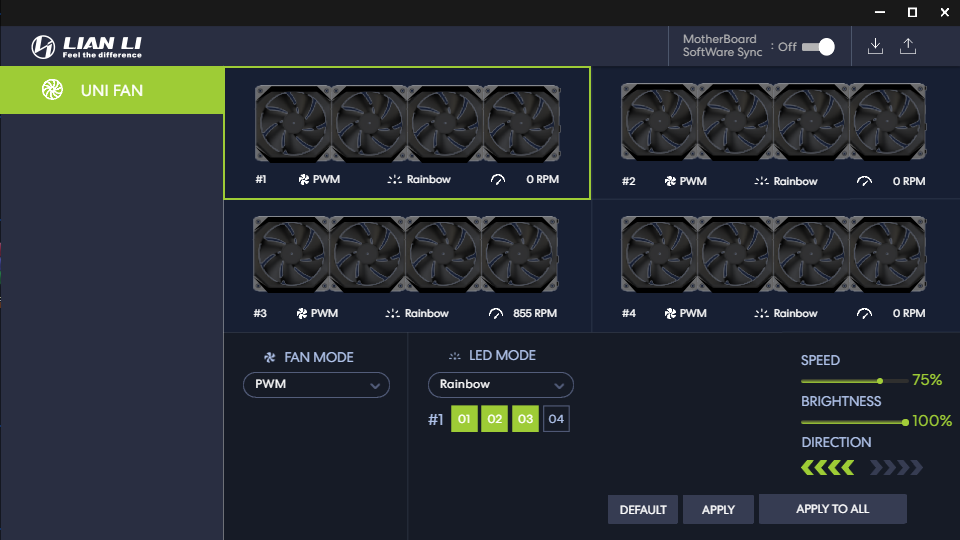Toggle MotherBoard SoftWare Sync switch
Viewport: 960px width, 540px height.
click(818, 47)
